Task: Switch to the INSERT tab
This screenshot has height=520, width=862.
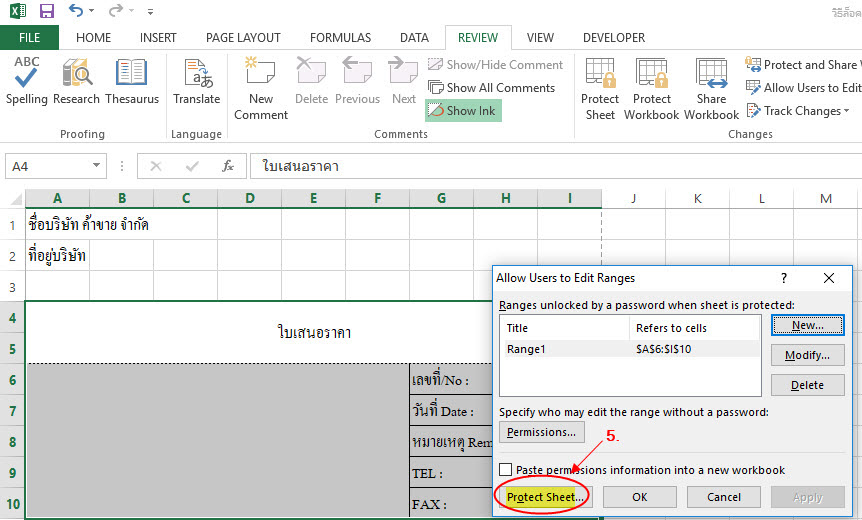Action: [158, 37]
